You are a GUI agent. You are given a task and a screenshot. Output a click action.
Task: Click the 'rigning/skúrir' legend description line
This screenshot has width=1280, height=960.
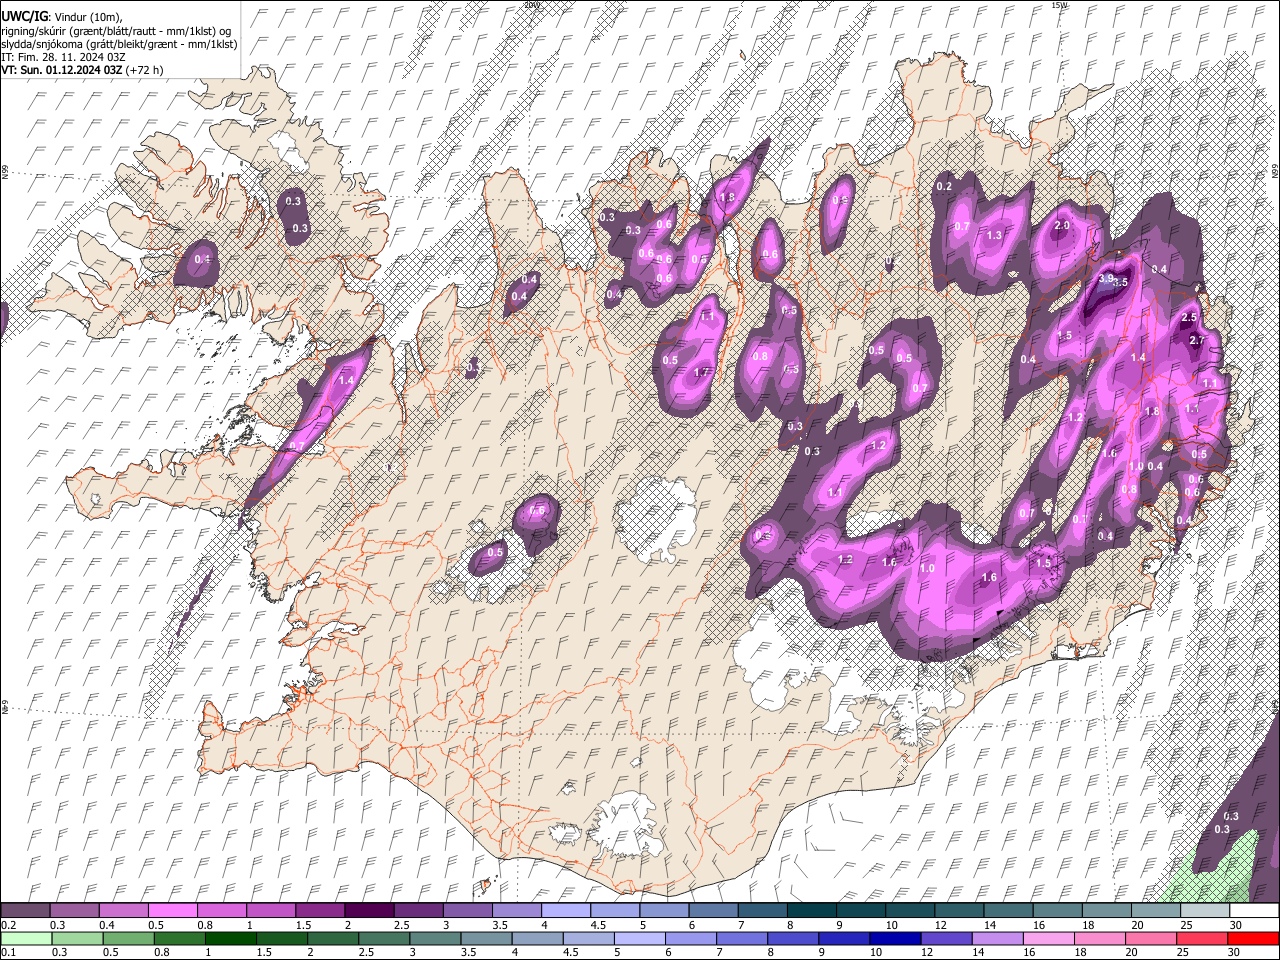coord(115,31)
